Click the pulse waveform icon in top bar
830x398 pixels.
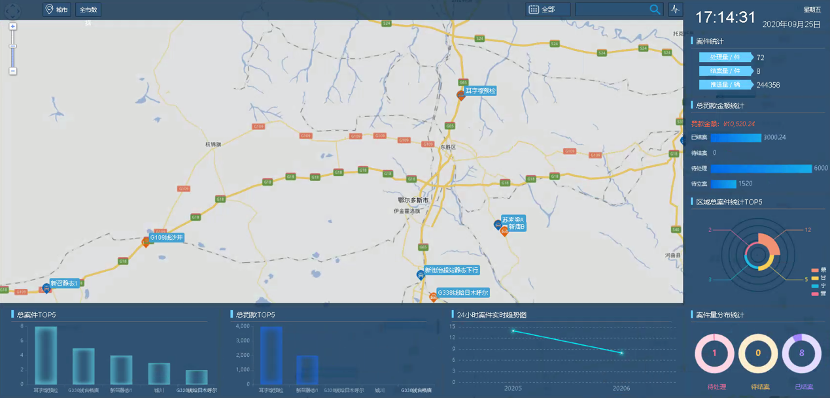pos(675,9)
